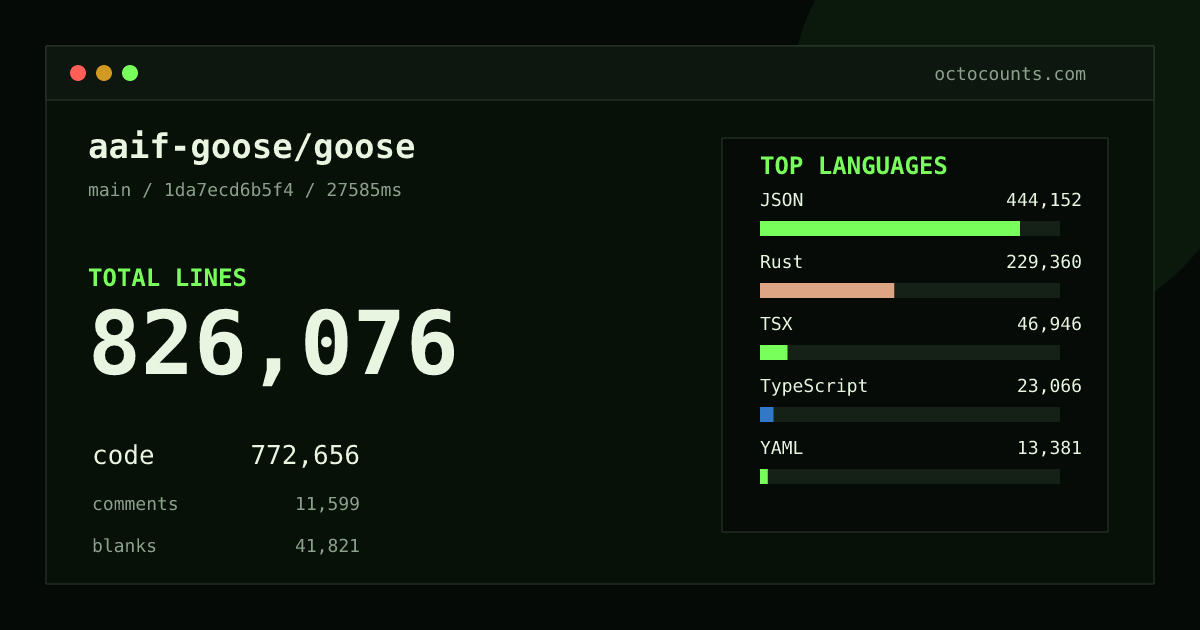Screen dimensions: 1200x630
Task: Click the code label
Action: 123,456
